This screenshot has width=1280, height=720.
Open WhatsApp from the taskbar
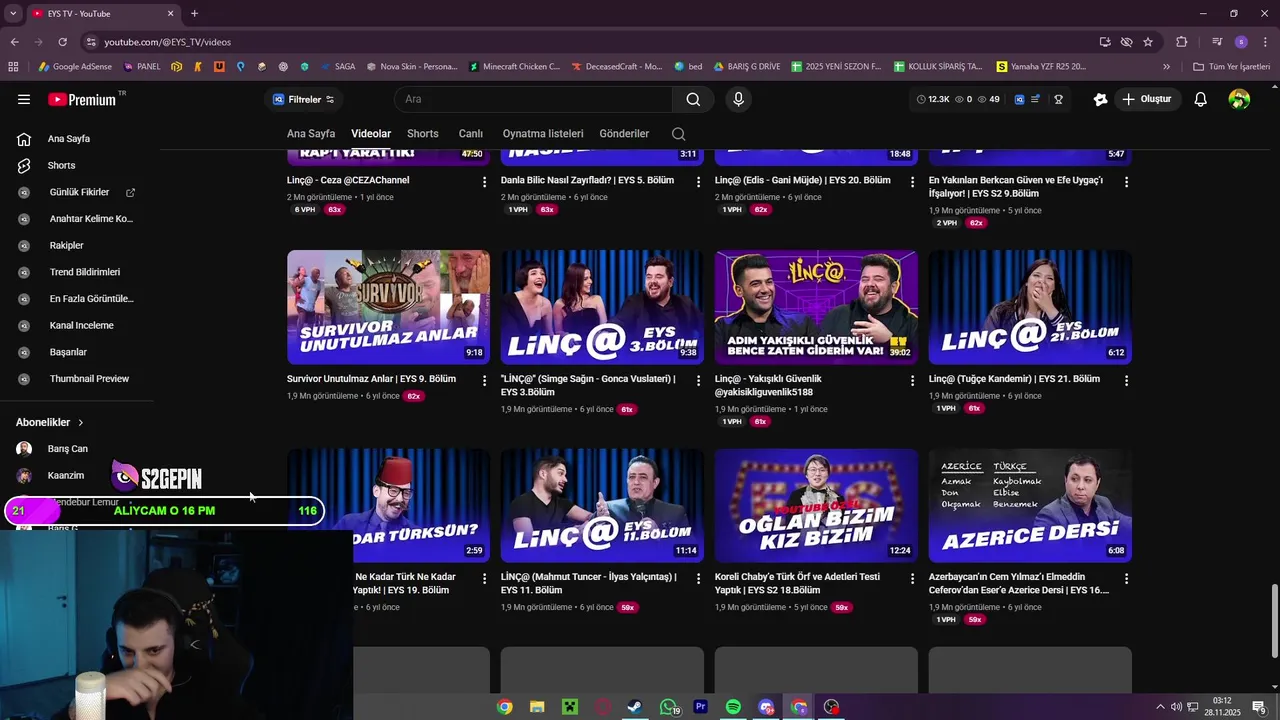668,707
